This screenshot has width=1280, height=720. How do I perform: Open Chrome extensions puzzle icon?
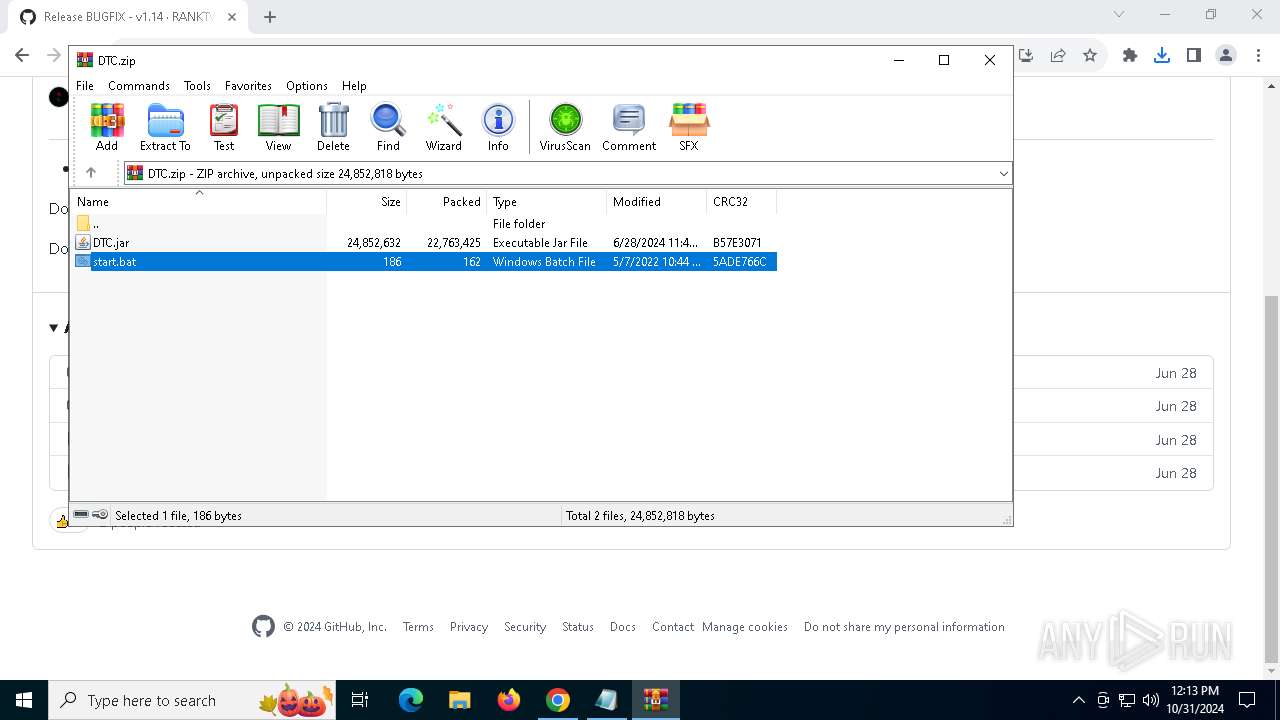click(x=1130, y=55)
